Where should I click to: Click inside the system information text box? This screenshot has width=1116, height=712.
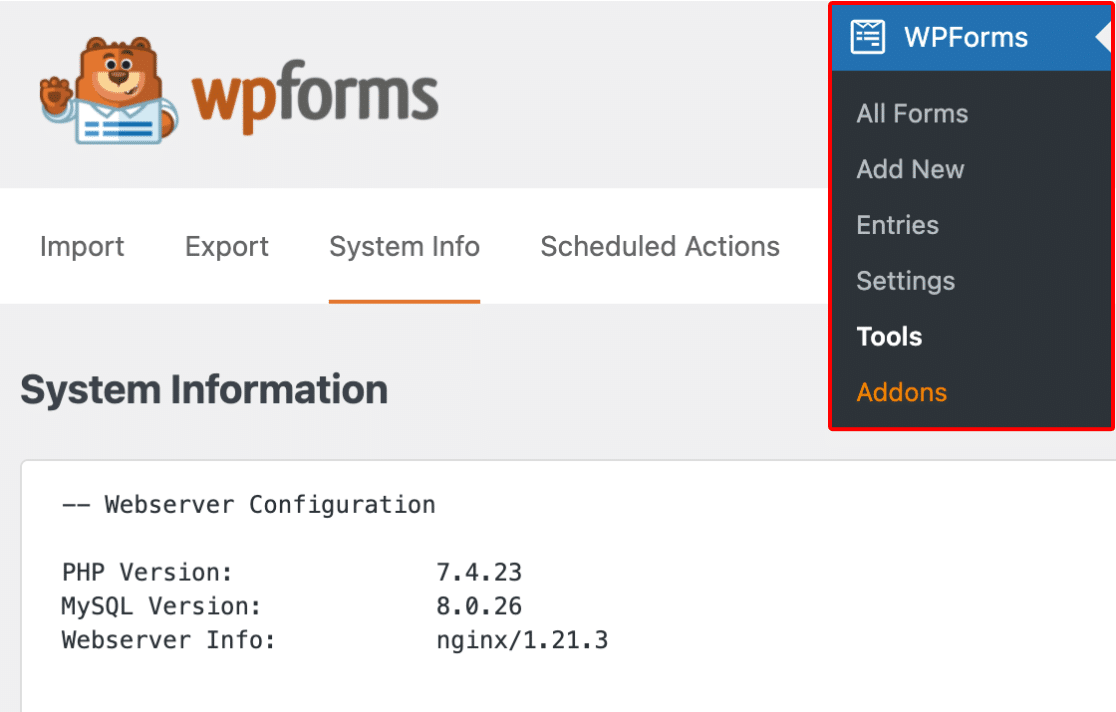click(568, 586)
